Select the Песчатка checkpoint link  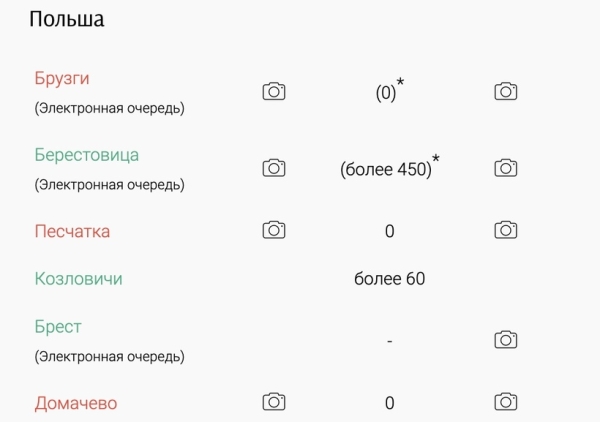click(72, 231)
